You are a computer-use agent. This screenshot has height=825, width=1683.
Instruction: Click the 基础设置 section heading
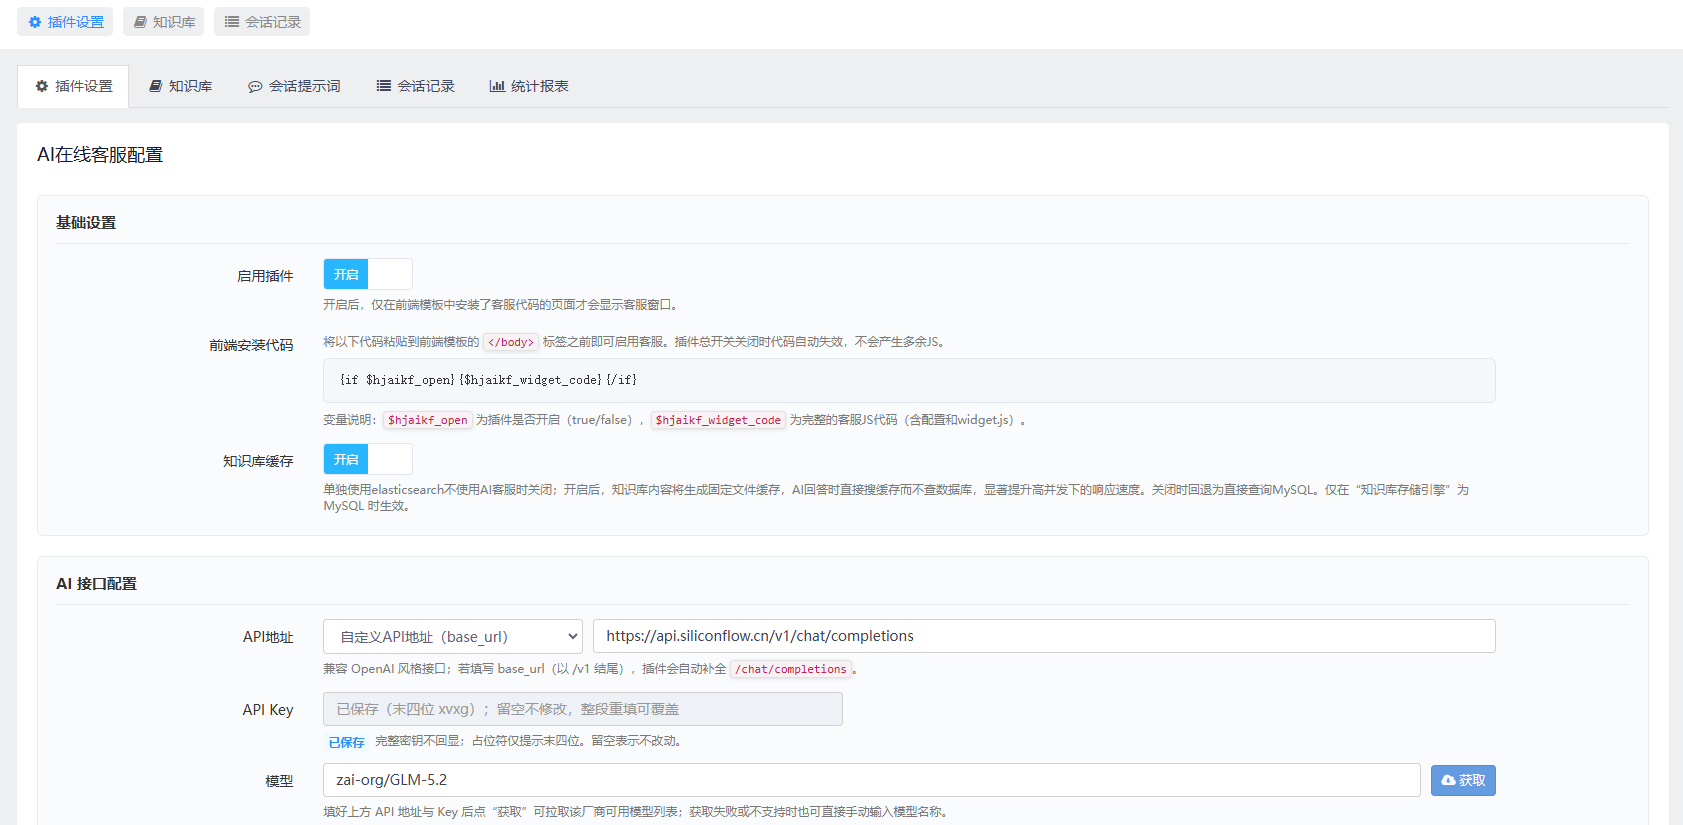86,222
